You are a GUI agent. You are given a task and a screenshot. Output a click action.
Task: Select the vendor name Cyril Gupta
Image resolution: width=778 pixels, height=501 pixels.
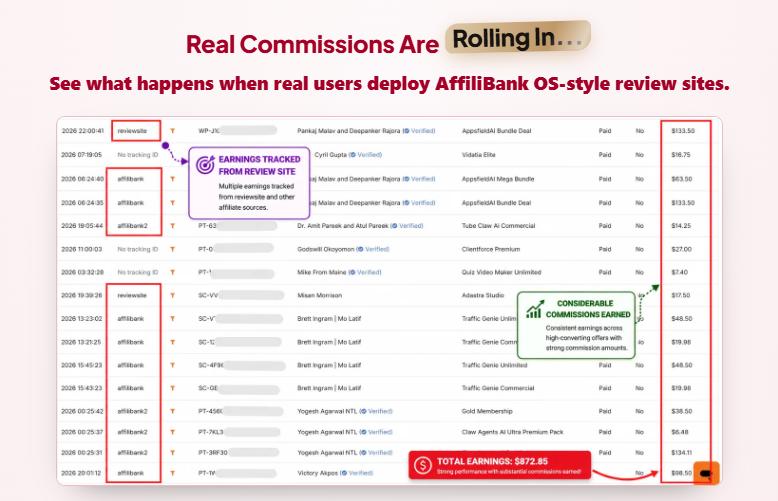pyautogui.click(x=330, y=155)
